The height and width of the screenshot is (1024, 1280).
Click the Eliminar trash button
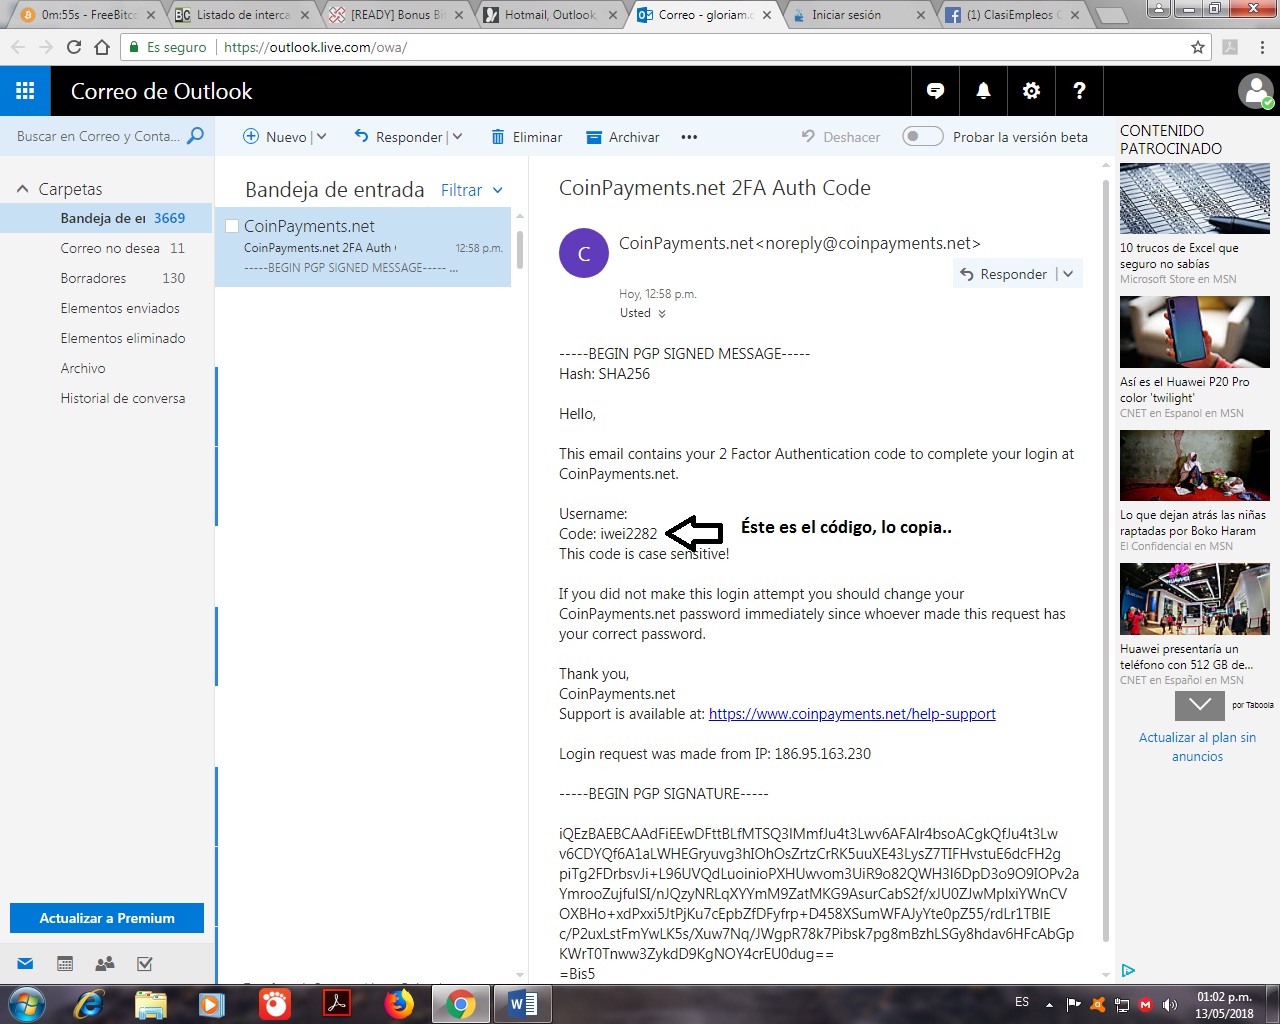(526, 137)
